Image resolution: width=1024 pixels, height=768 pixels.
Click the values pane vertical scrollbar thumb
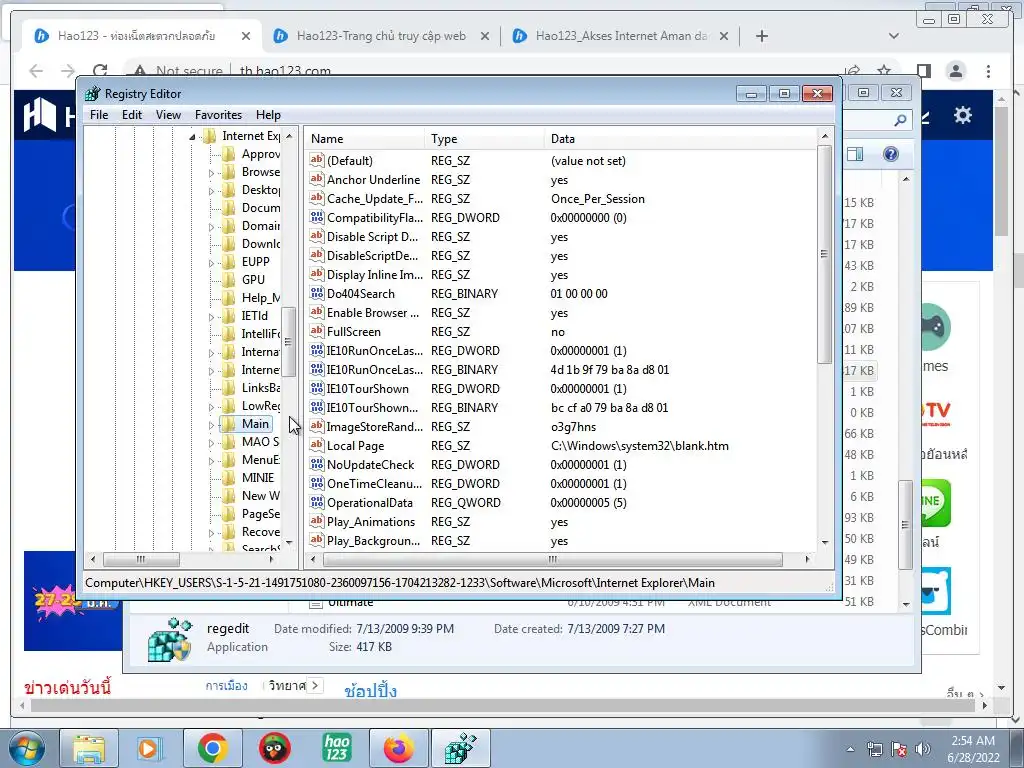(824, 254)
